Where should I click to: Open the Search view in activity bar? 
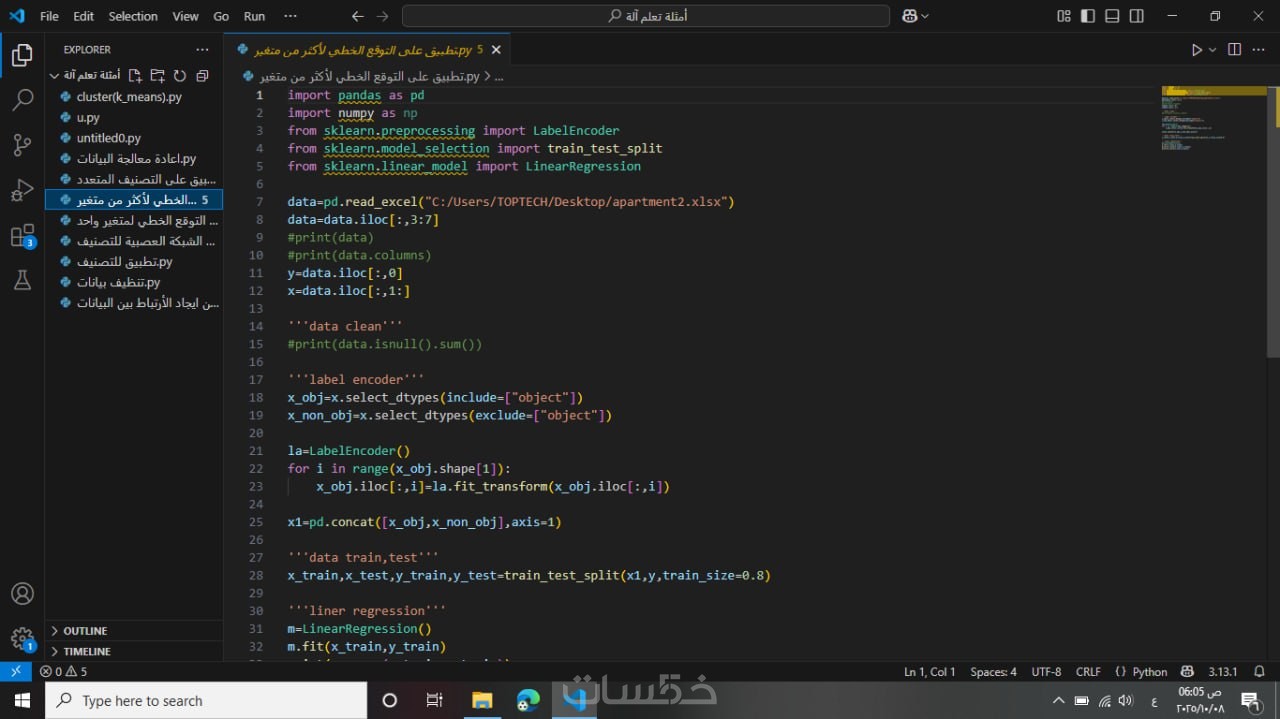pyautogui.click(x=22, y=100)
